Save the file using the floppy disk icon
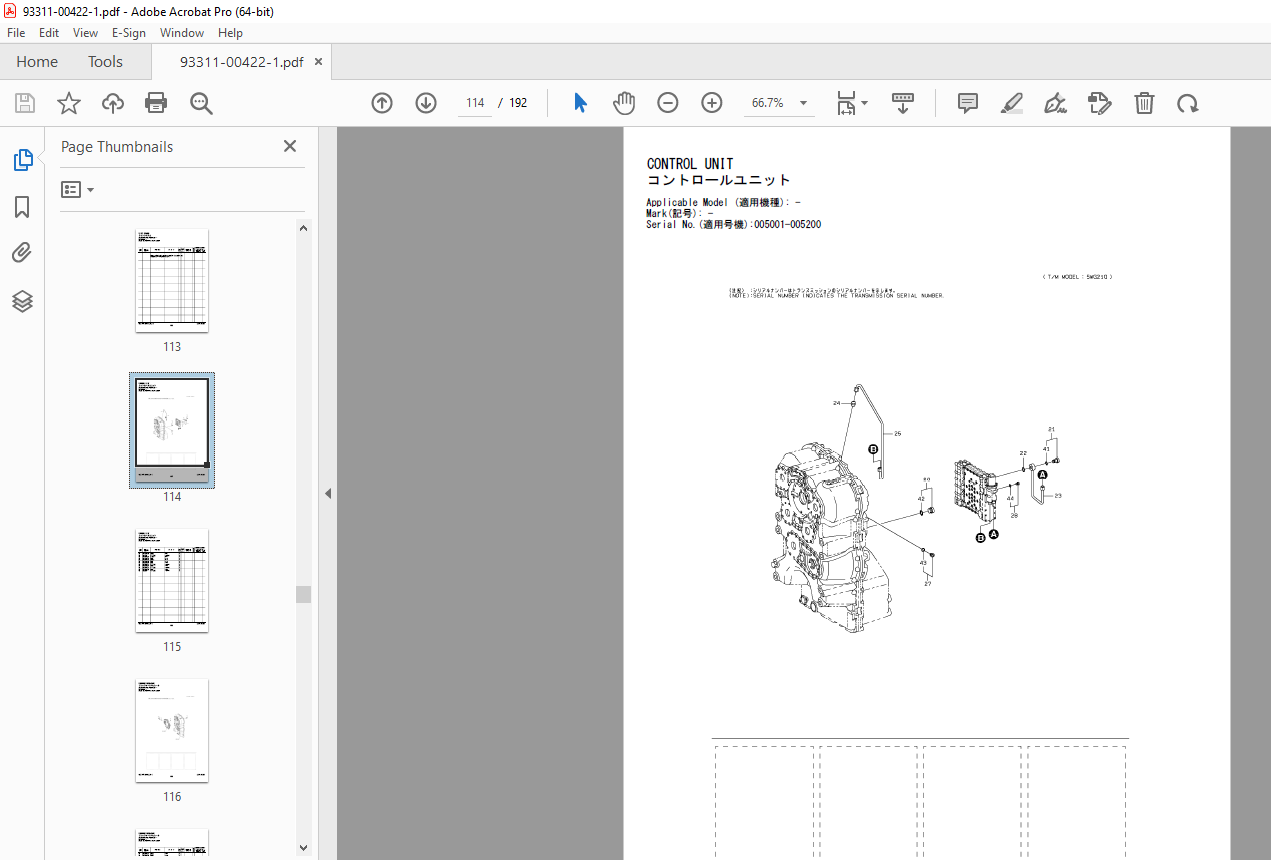 25,103
